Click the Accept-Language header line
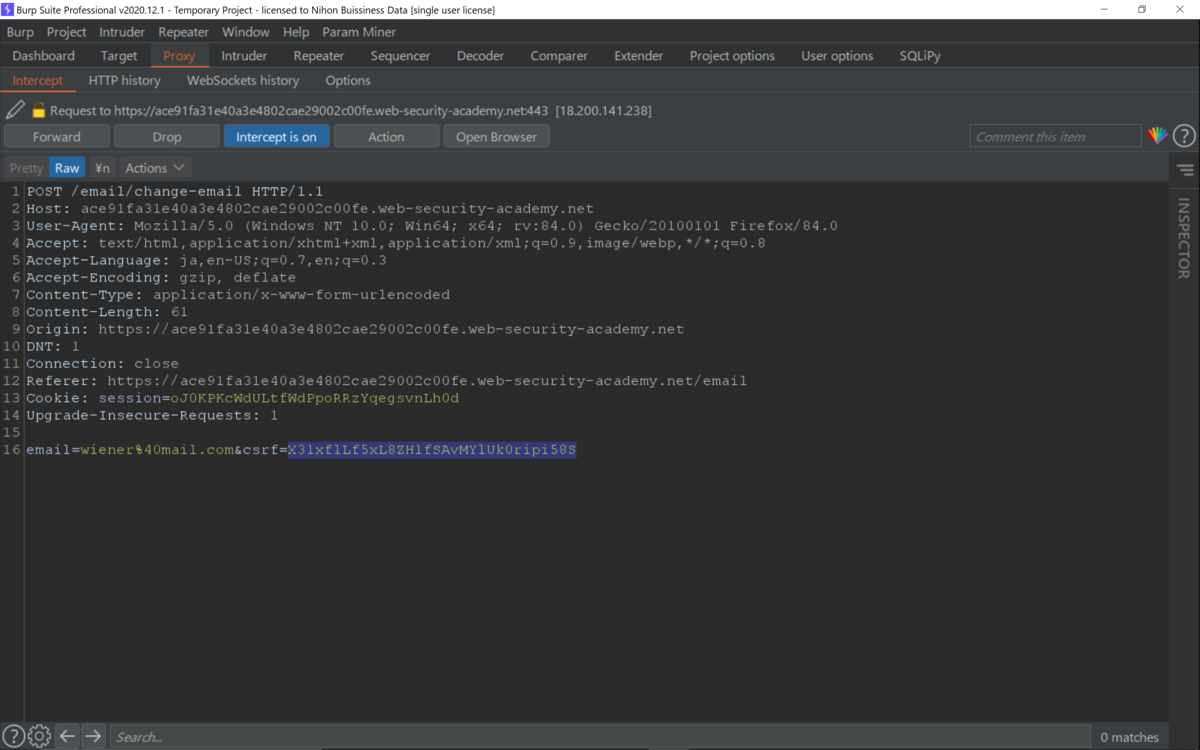 pos(207,260)
